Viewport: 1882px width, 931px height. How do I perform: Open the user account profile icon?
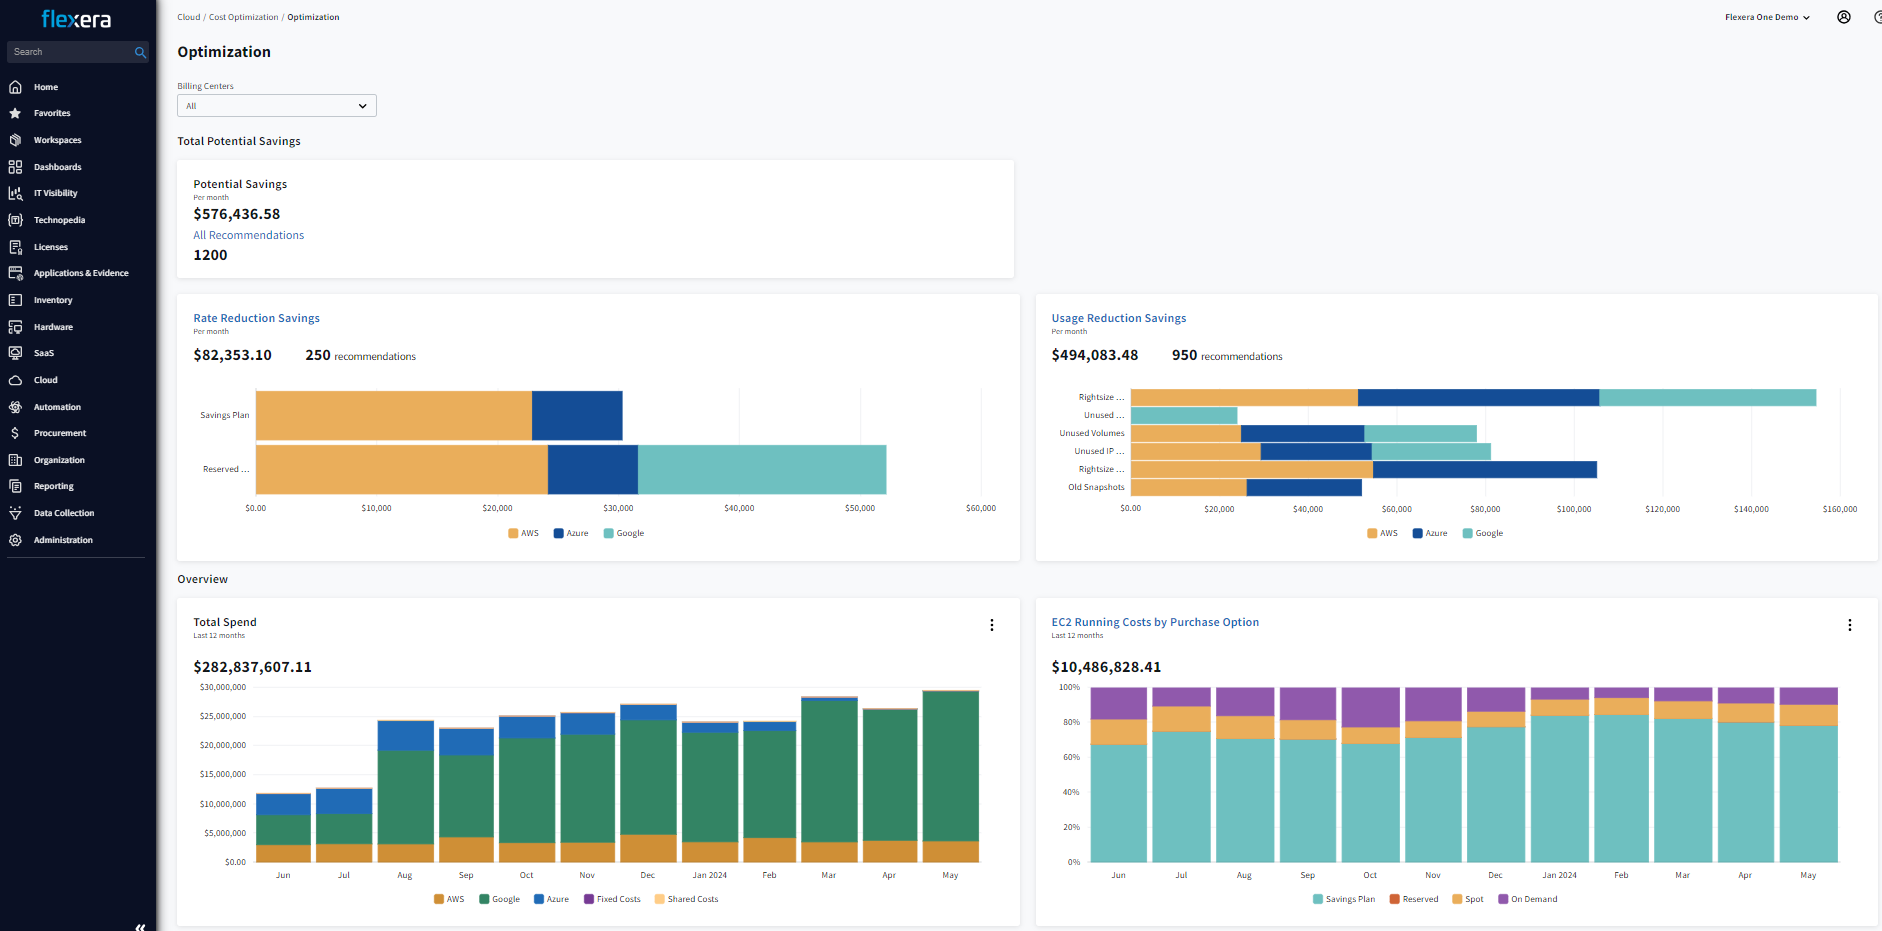tap(1843, 17)
